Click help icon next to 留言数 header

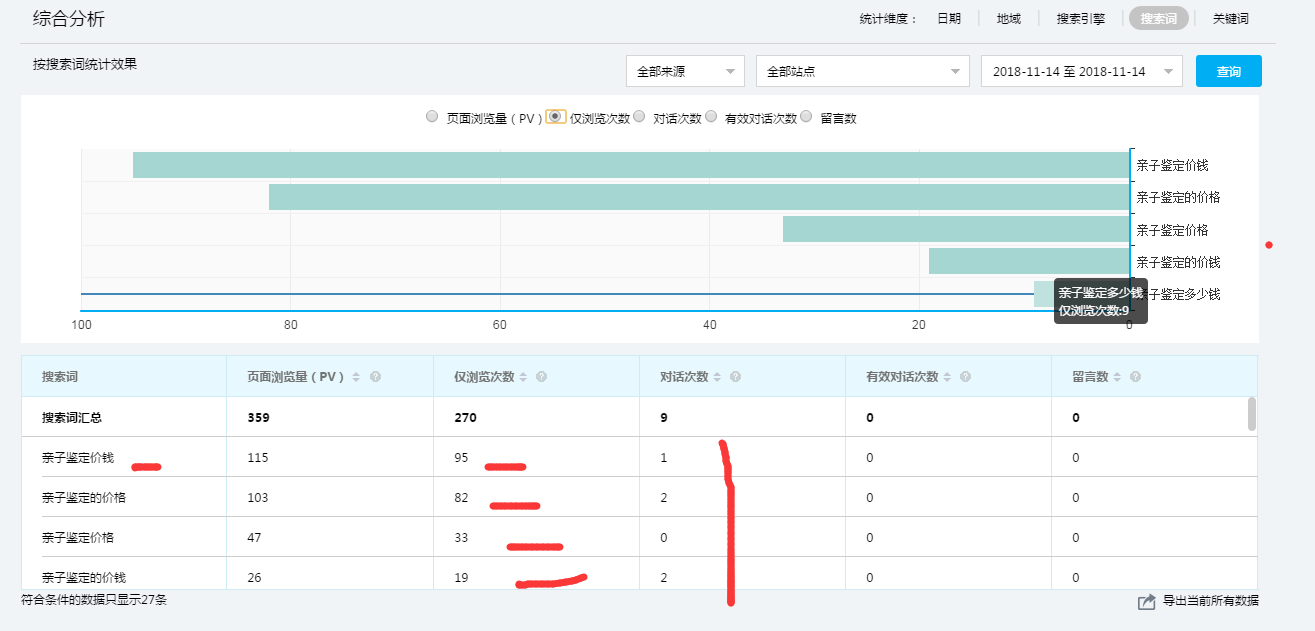[x=1135, y=377]
